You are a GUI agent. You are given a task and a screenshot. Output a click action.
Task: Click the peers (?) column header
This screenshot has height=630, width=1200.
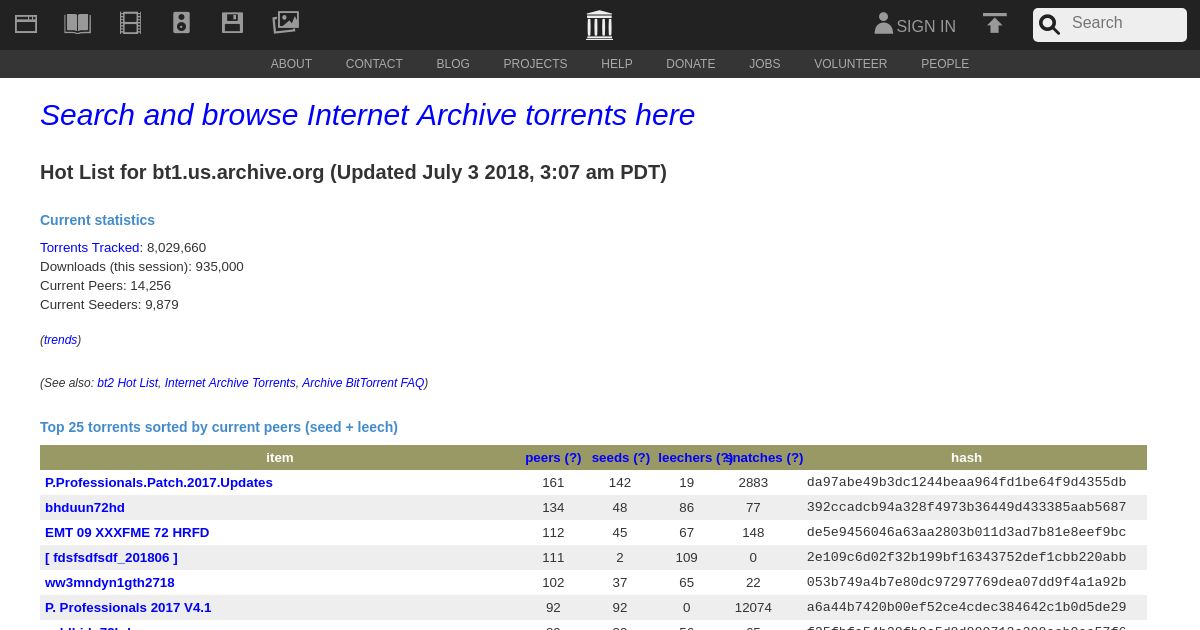[553, 458]
